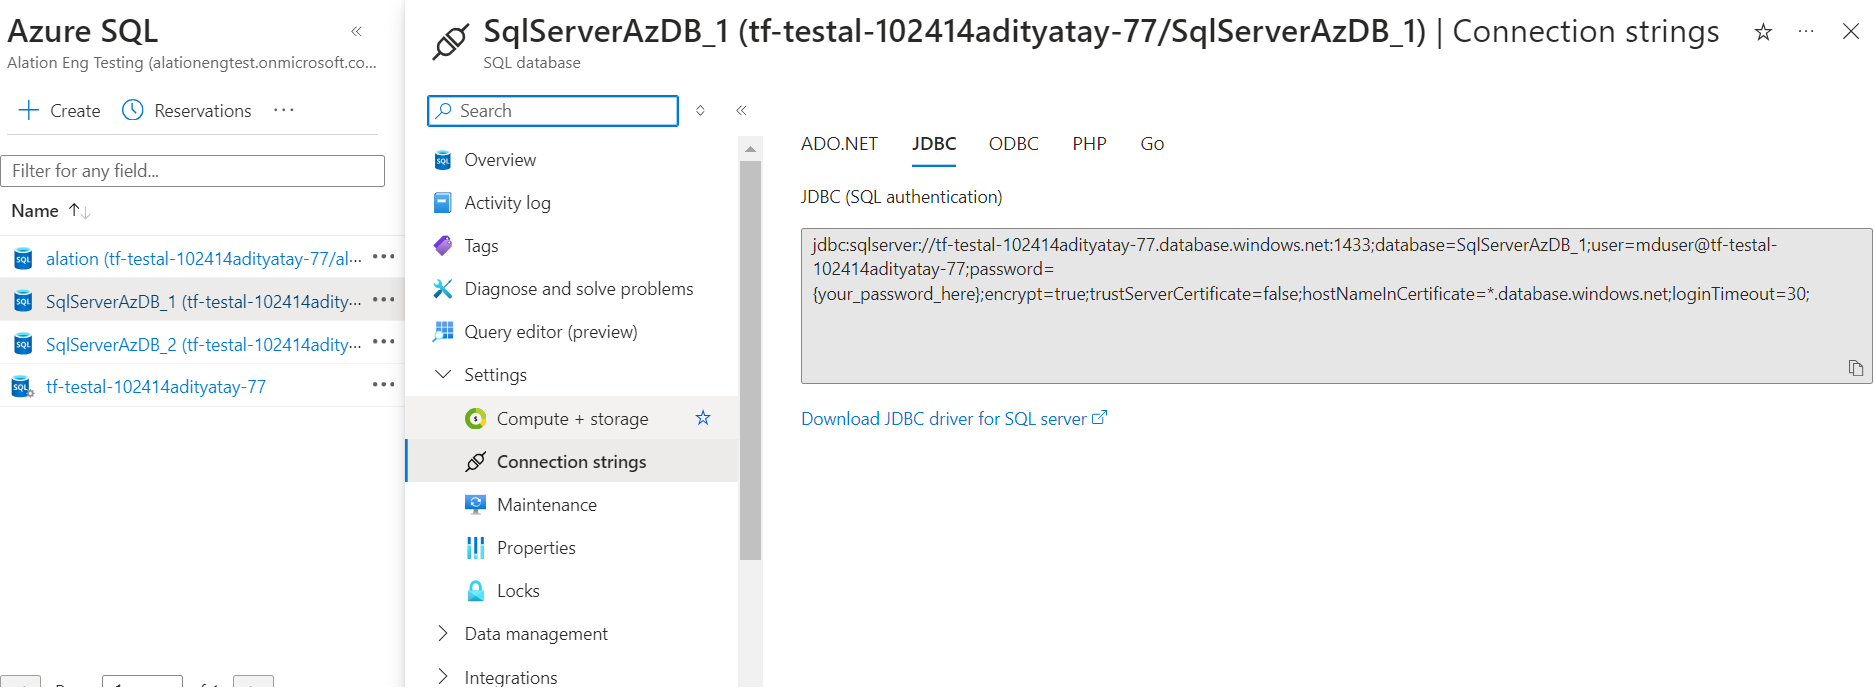Click the SQL icon beside SqlServerAzDB_1
This screenshot has width=1874, height=691.
coord(23,302)
